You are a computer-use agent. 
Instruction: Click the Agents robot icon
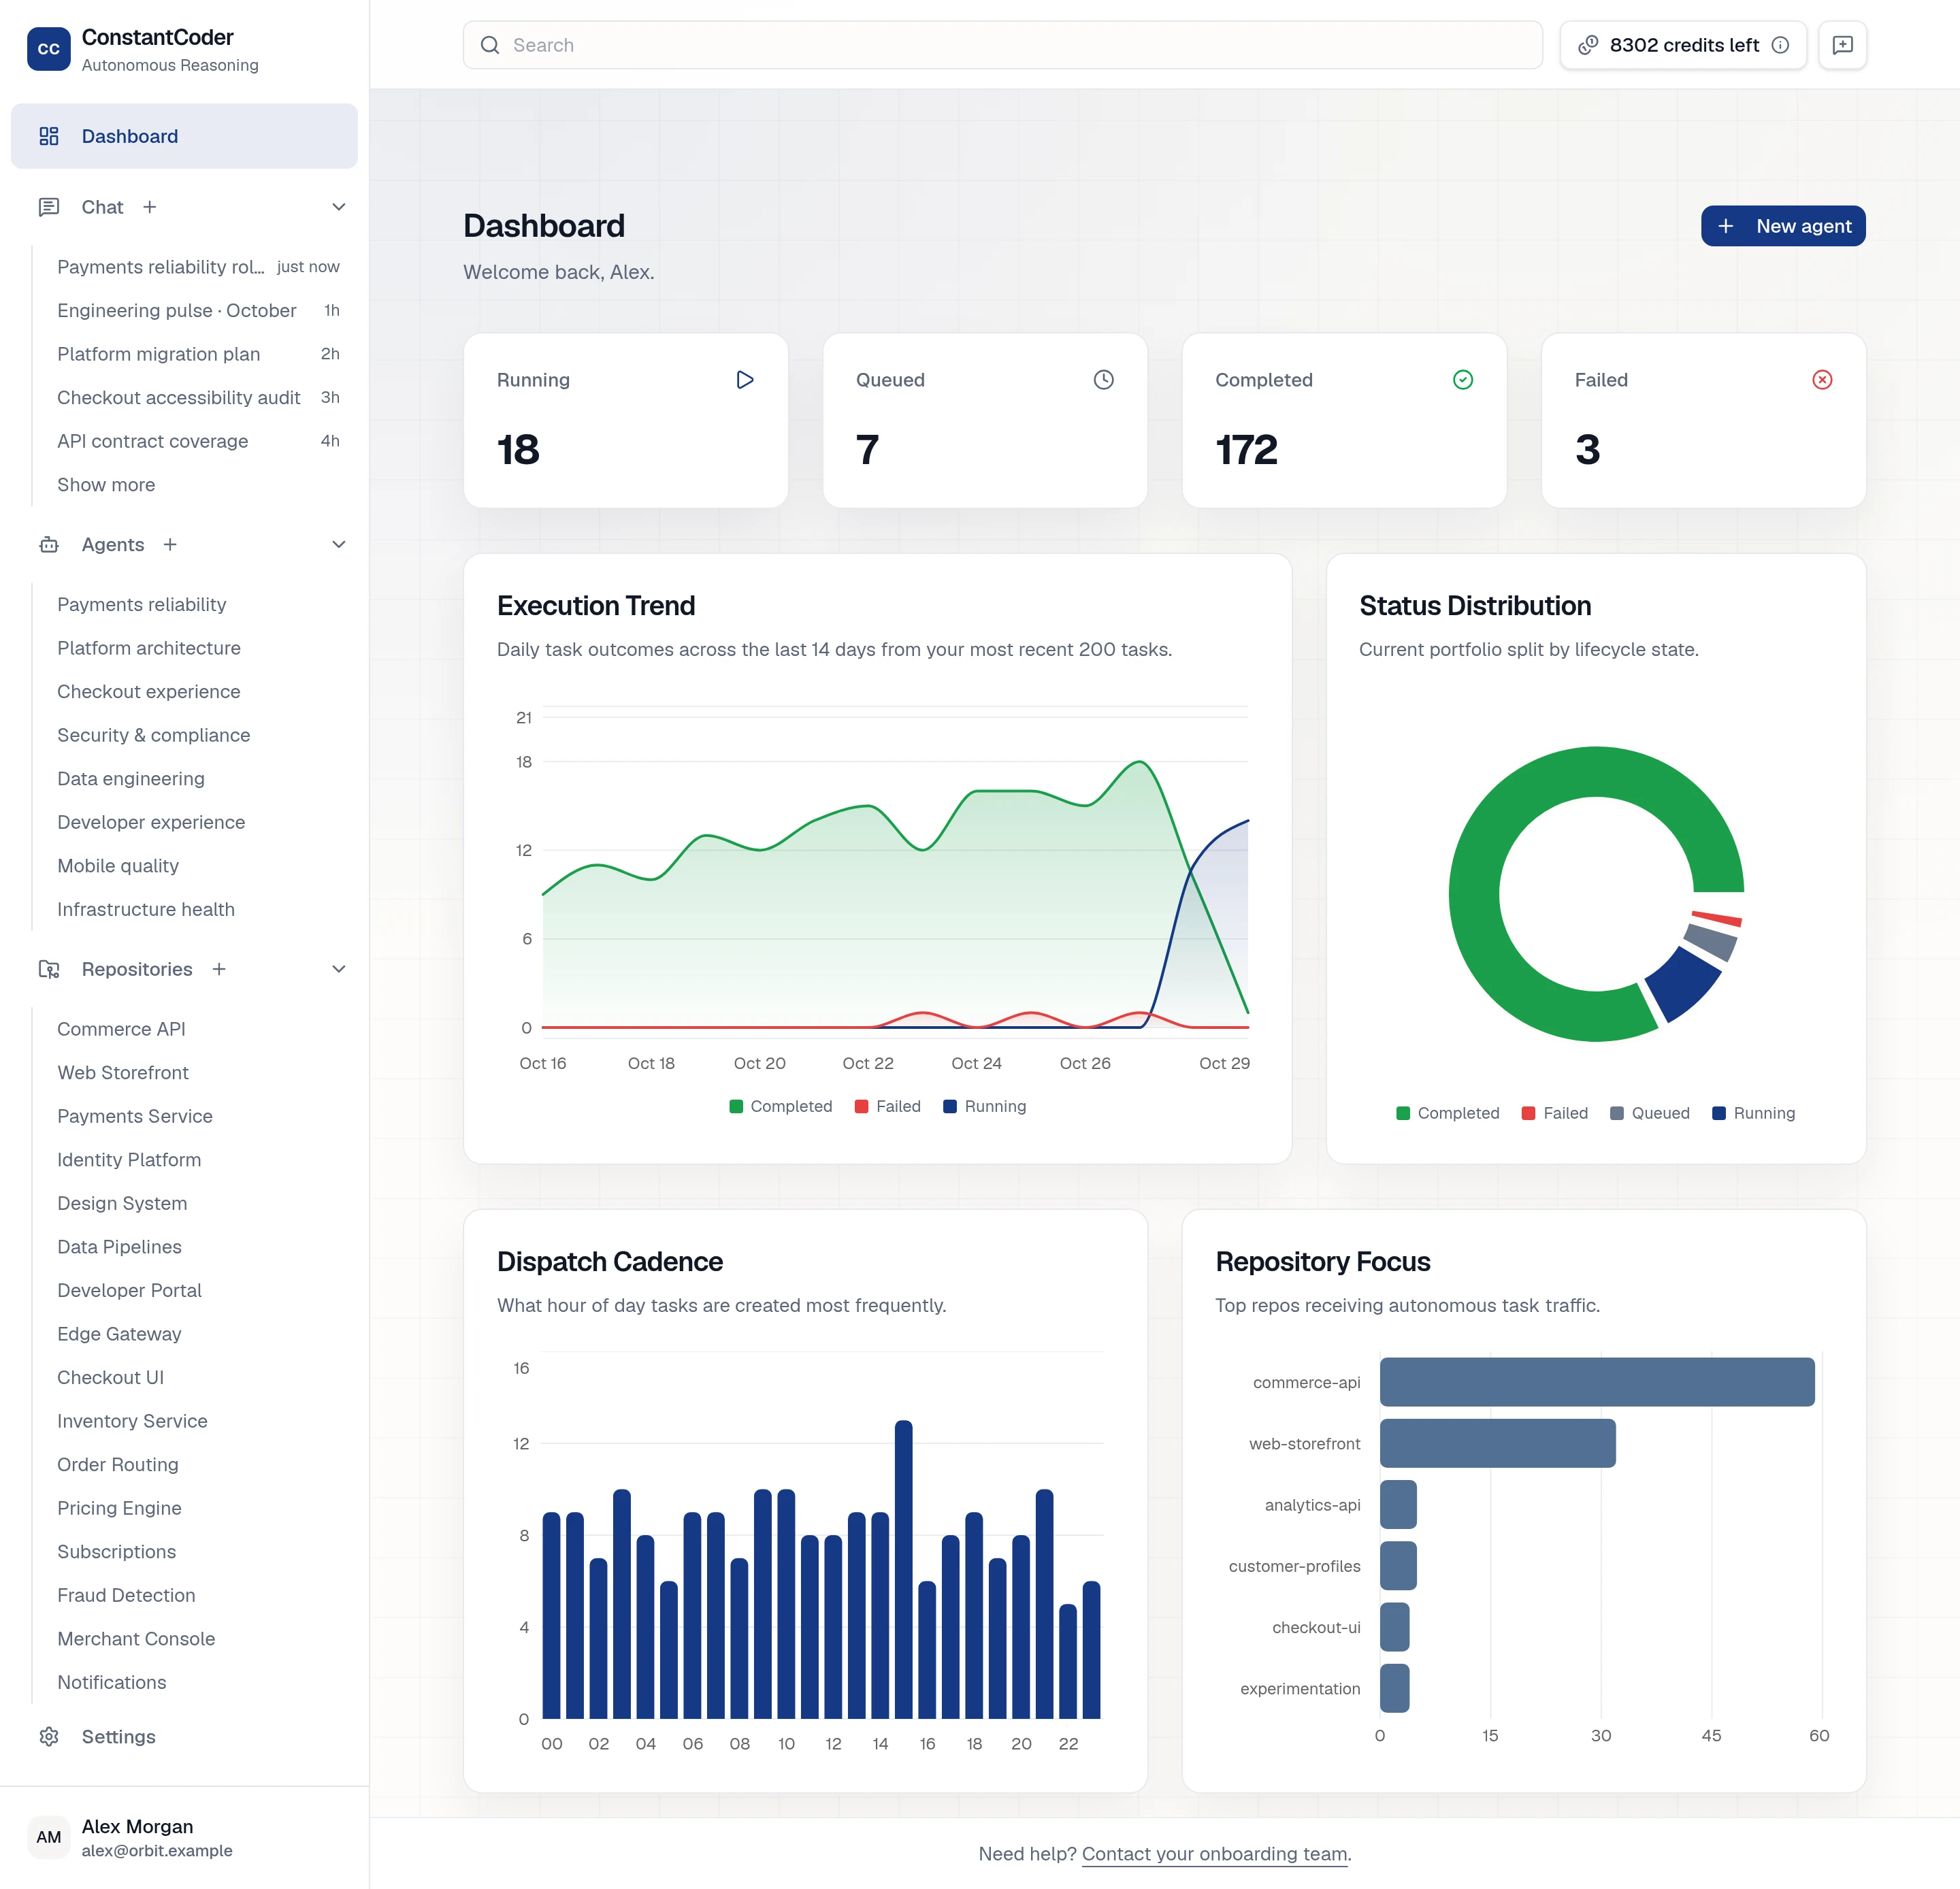coord(49,545)
